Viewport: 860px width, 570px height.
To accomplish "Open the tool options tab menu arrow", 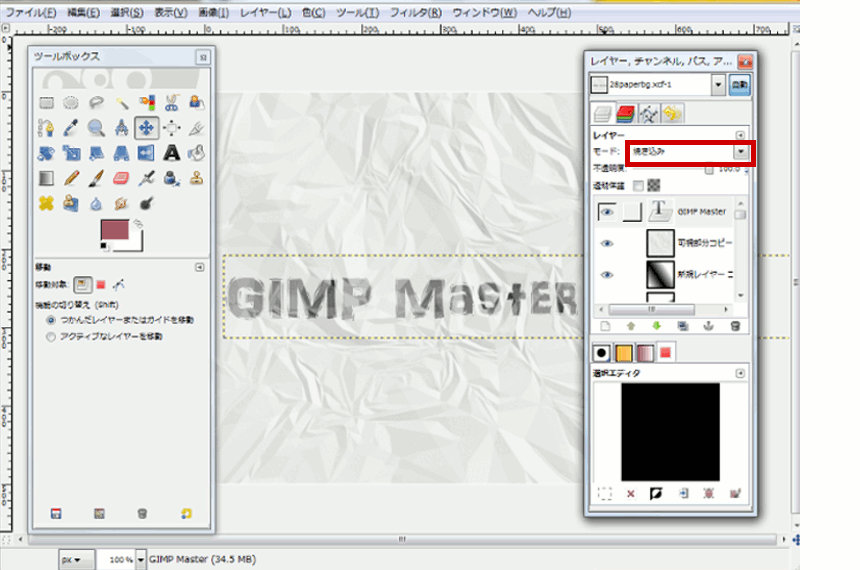I will click(200, 267).
